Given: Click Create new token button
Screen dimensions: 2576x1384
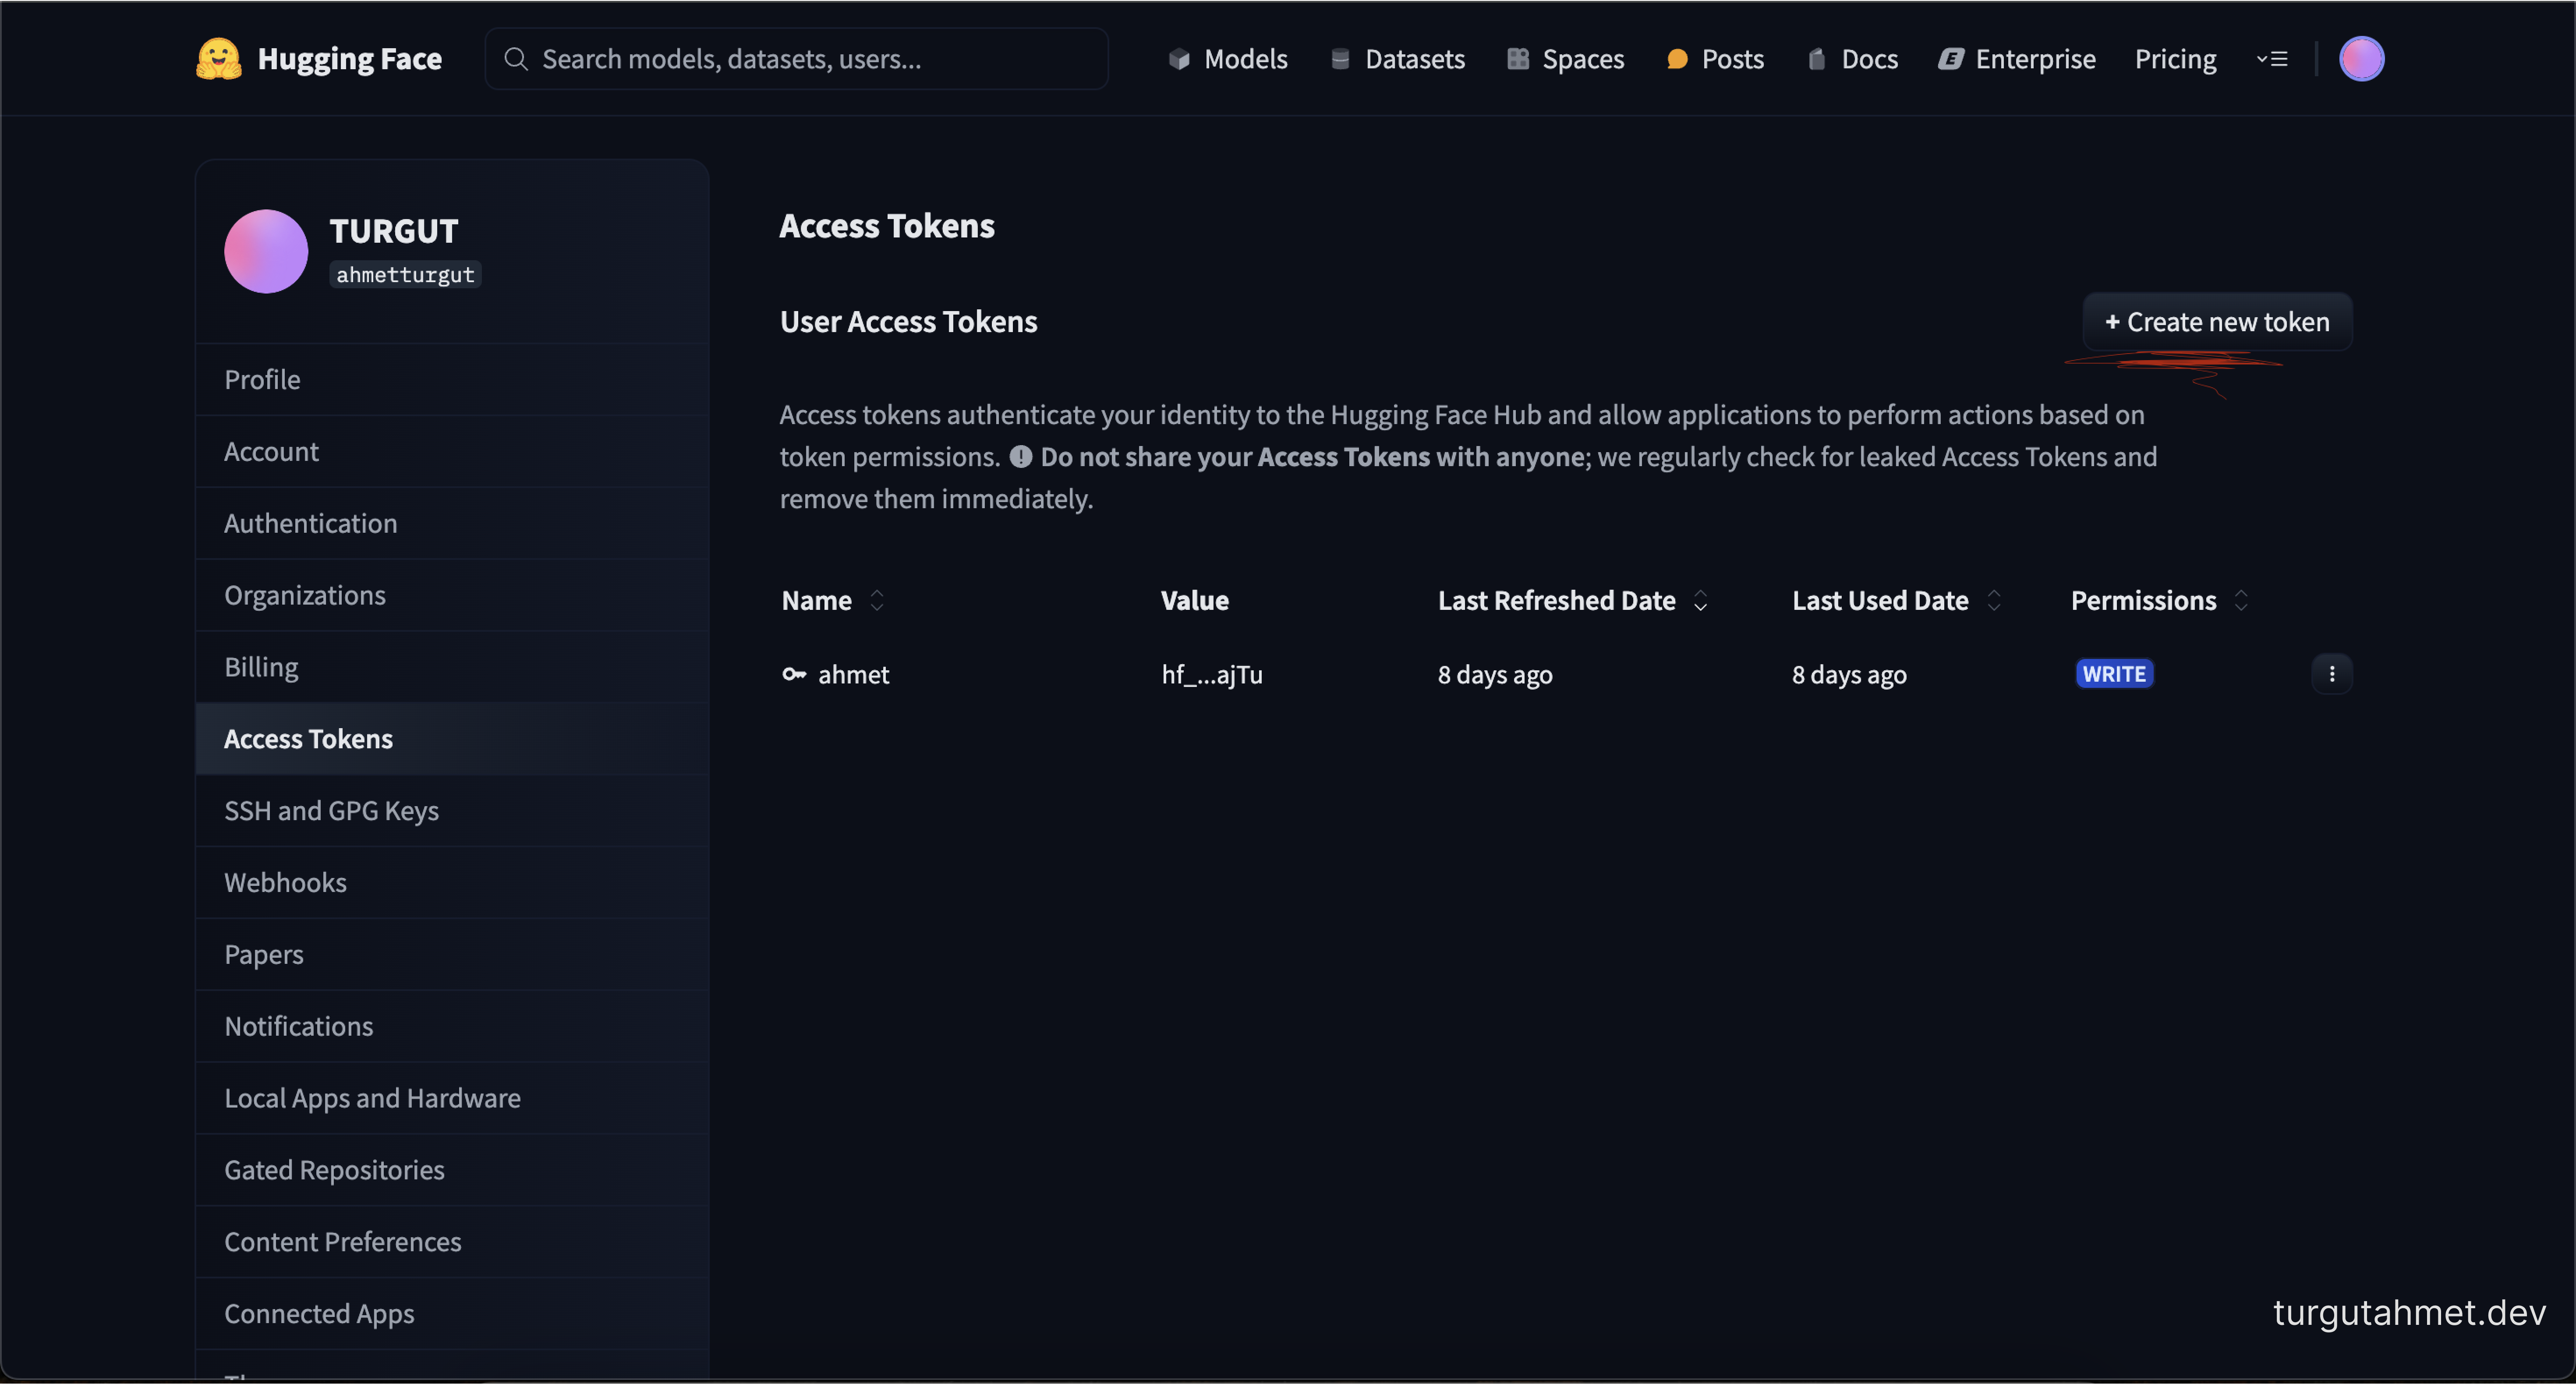Looking at the screenshot, I should [x=2217, y=322].
